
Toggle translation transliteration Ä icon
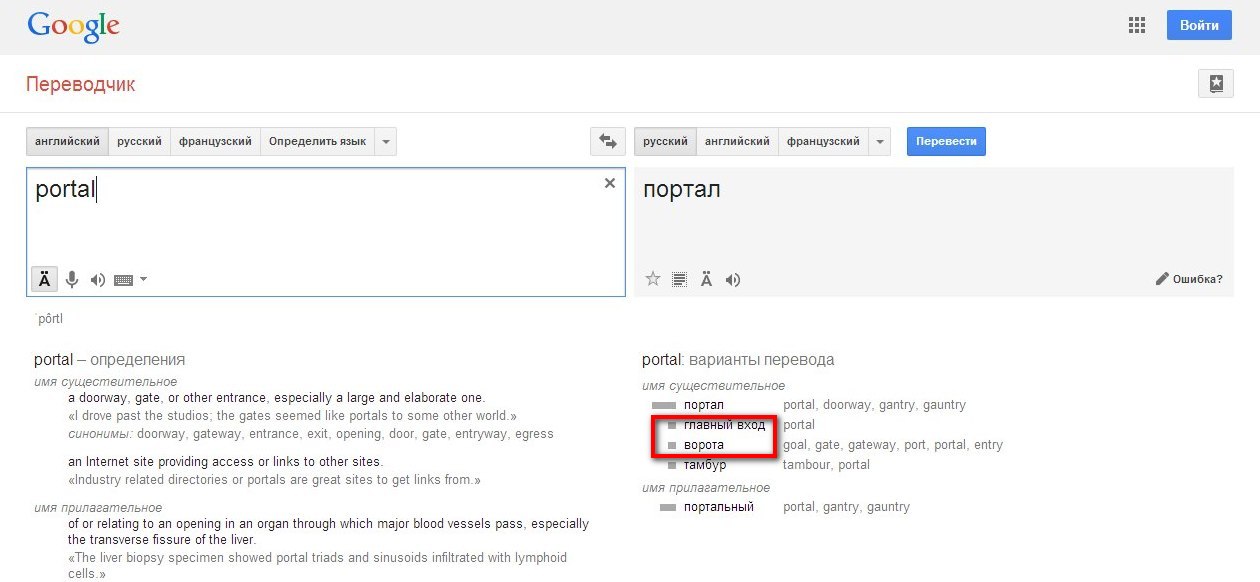click(x=706, y=280)
